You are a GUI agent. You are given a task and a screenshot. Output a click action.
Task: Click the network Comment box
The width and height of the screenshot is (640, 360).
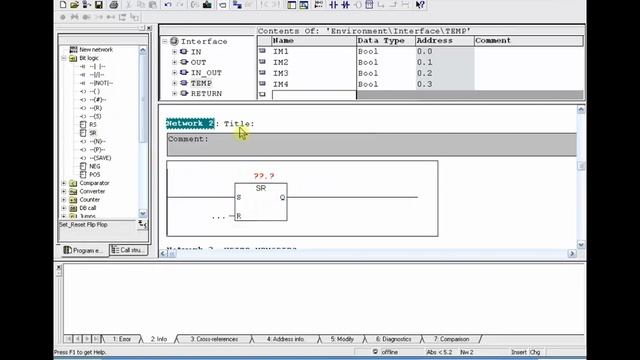[x=372, y=144]
